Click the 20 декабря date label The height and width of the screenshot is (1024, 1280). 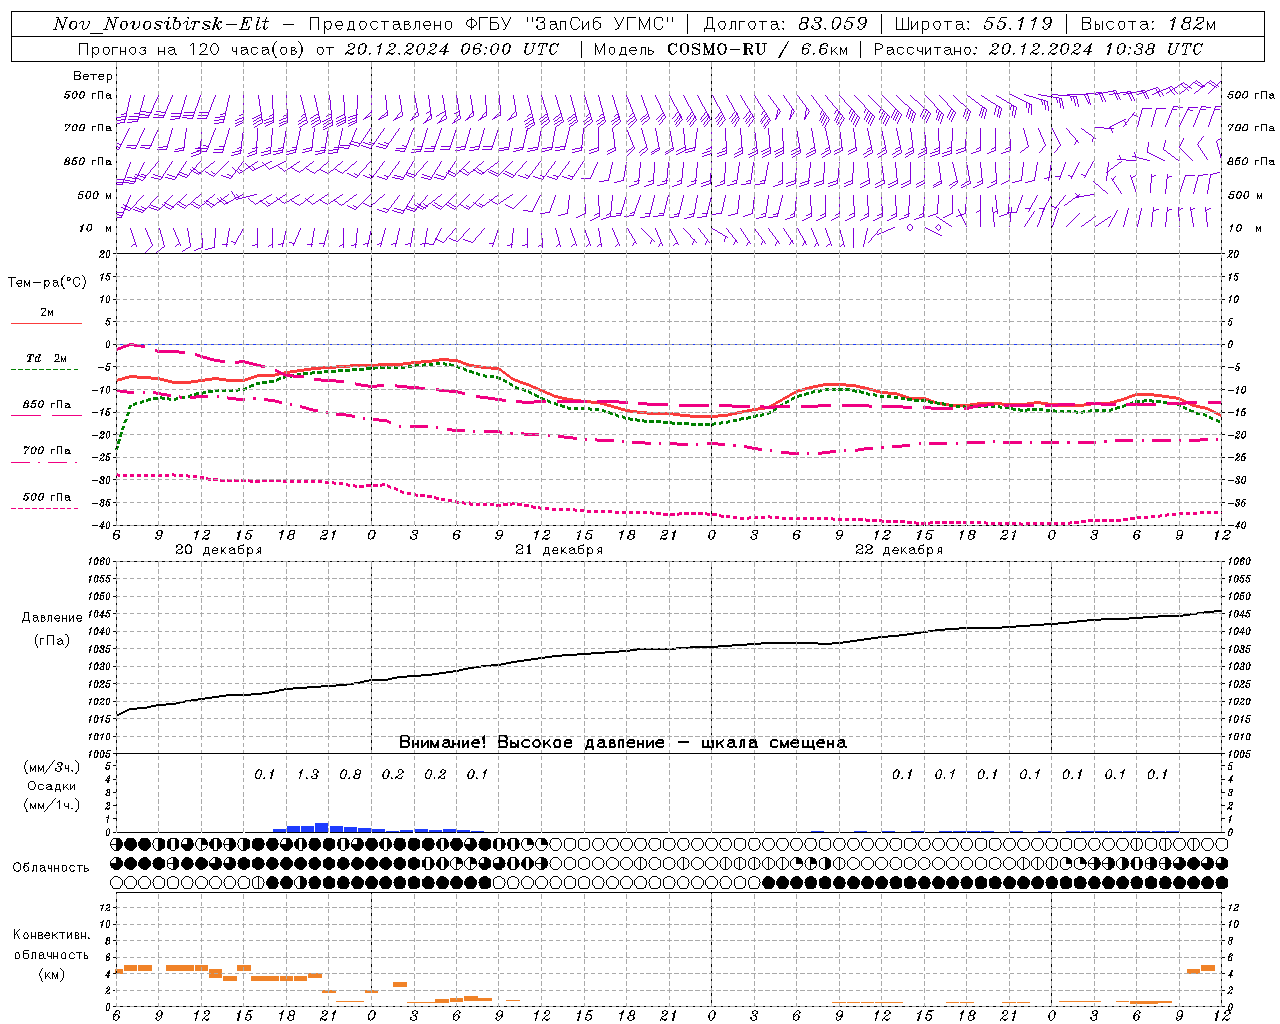pyautogui.click(x=218, y=550)
